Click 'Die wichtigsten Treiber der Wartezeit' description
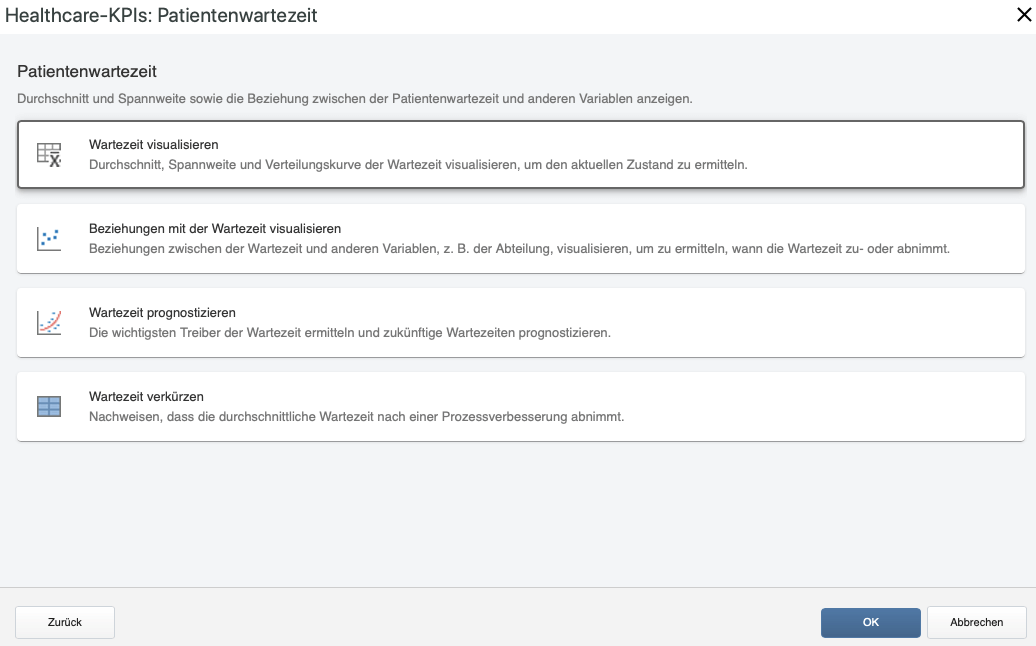Image resolution: width=1036 pixels, height=646 pixels. [x=350, y=332]
